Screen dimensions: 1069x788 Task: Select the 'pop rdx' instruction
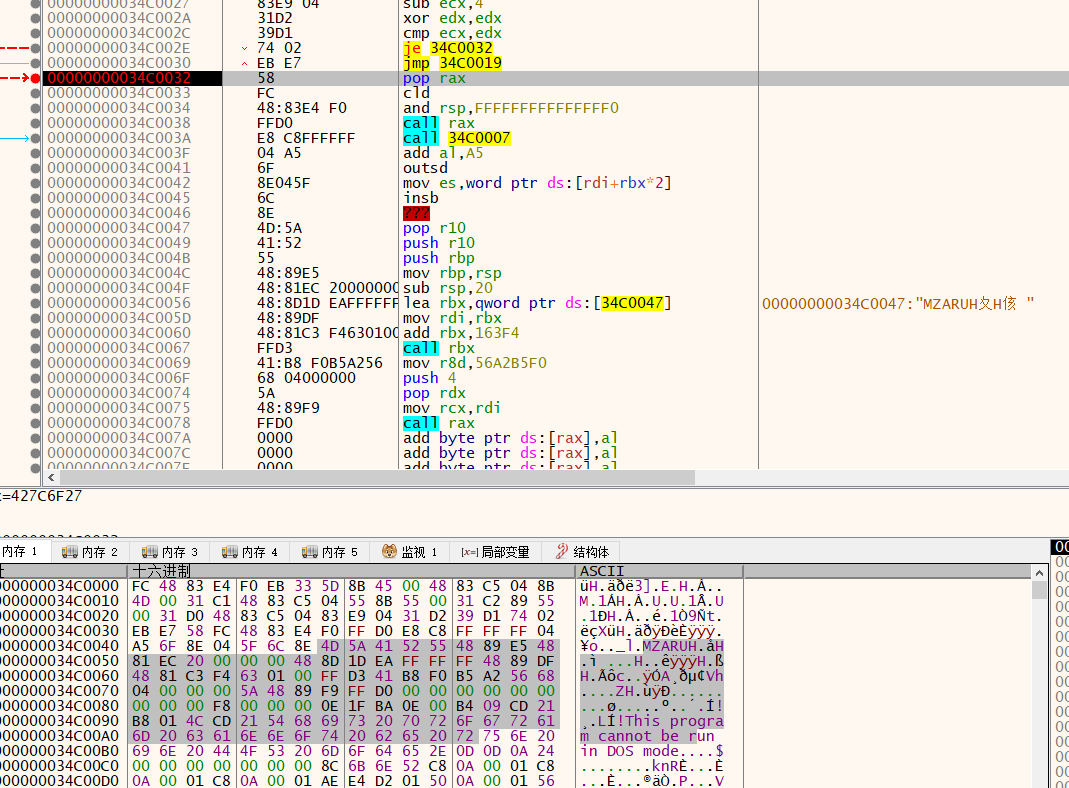434,393
